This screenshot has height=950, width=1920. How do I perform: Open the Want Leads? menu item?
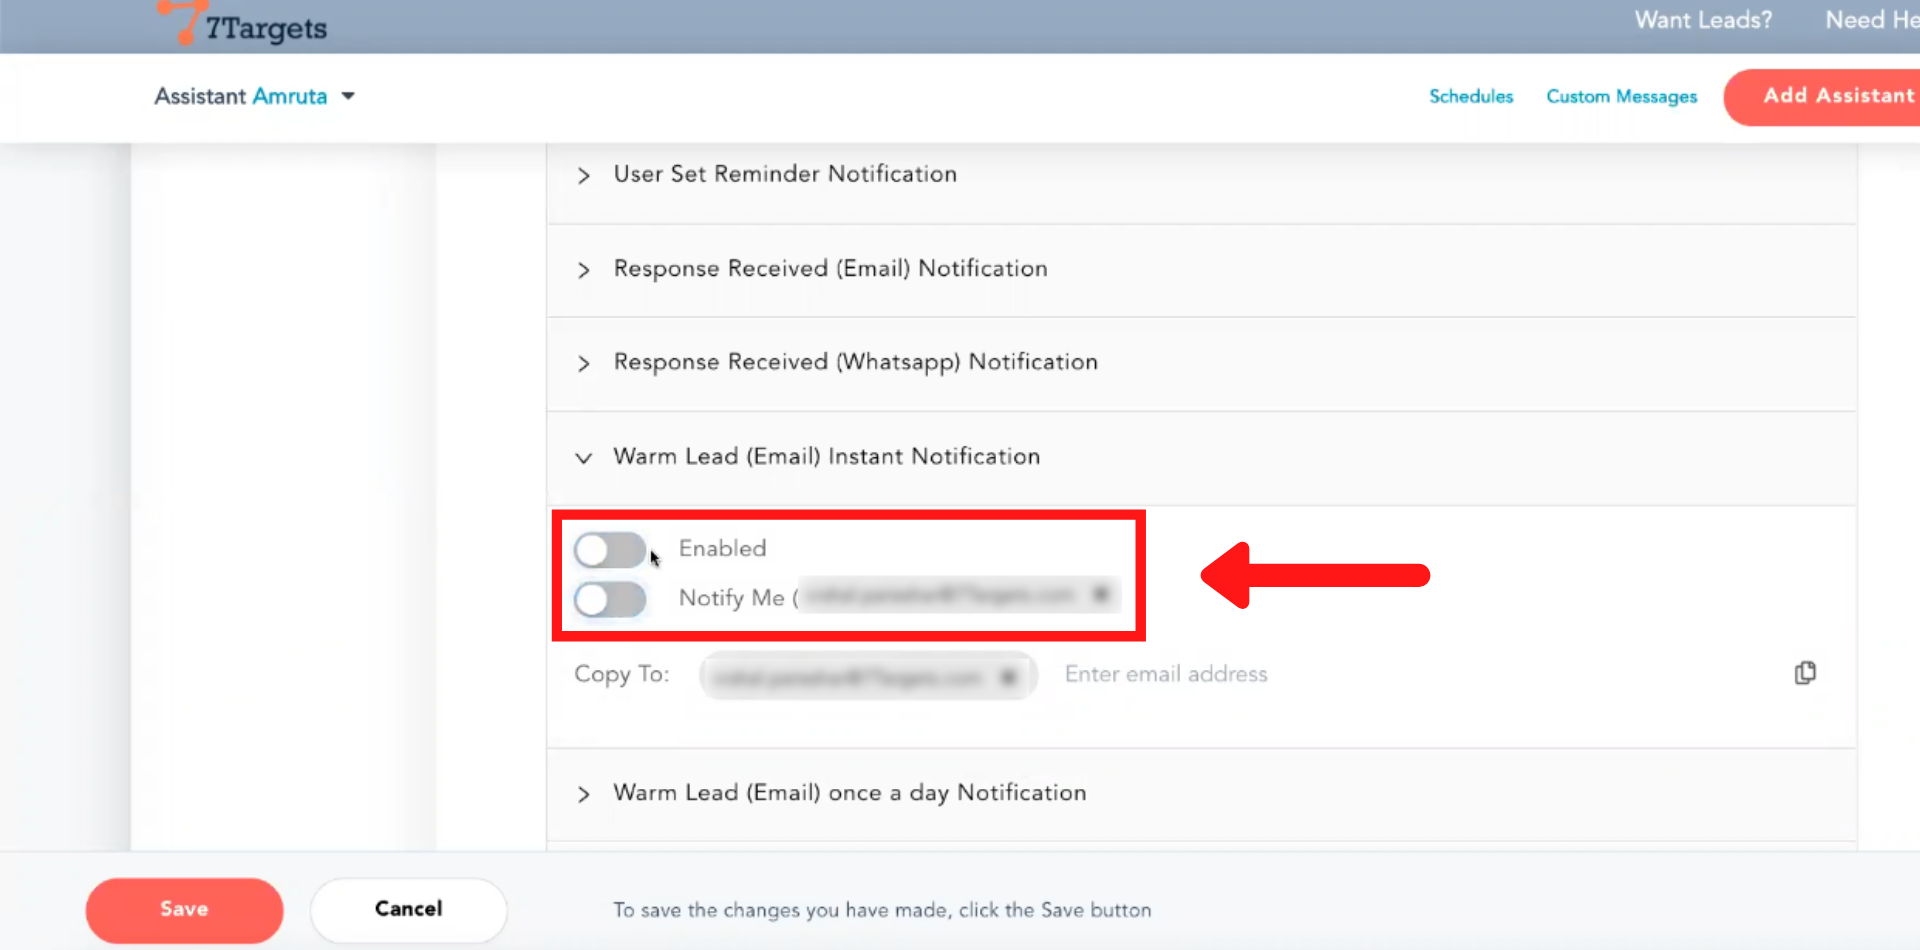[1702, 20]
